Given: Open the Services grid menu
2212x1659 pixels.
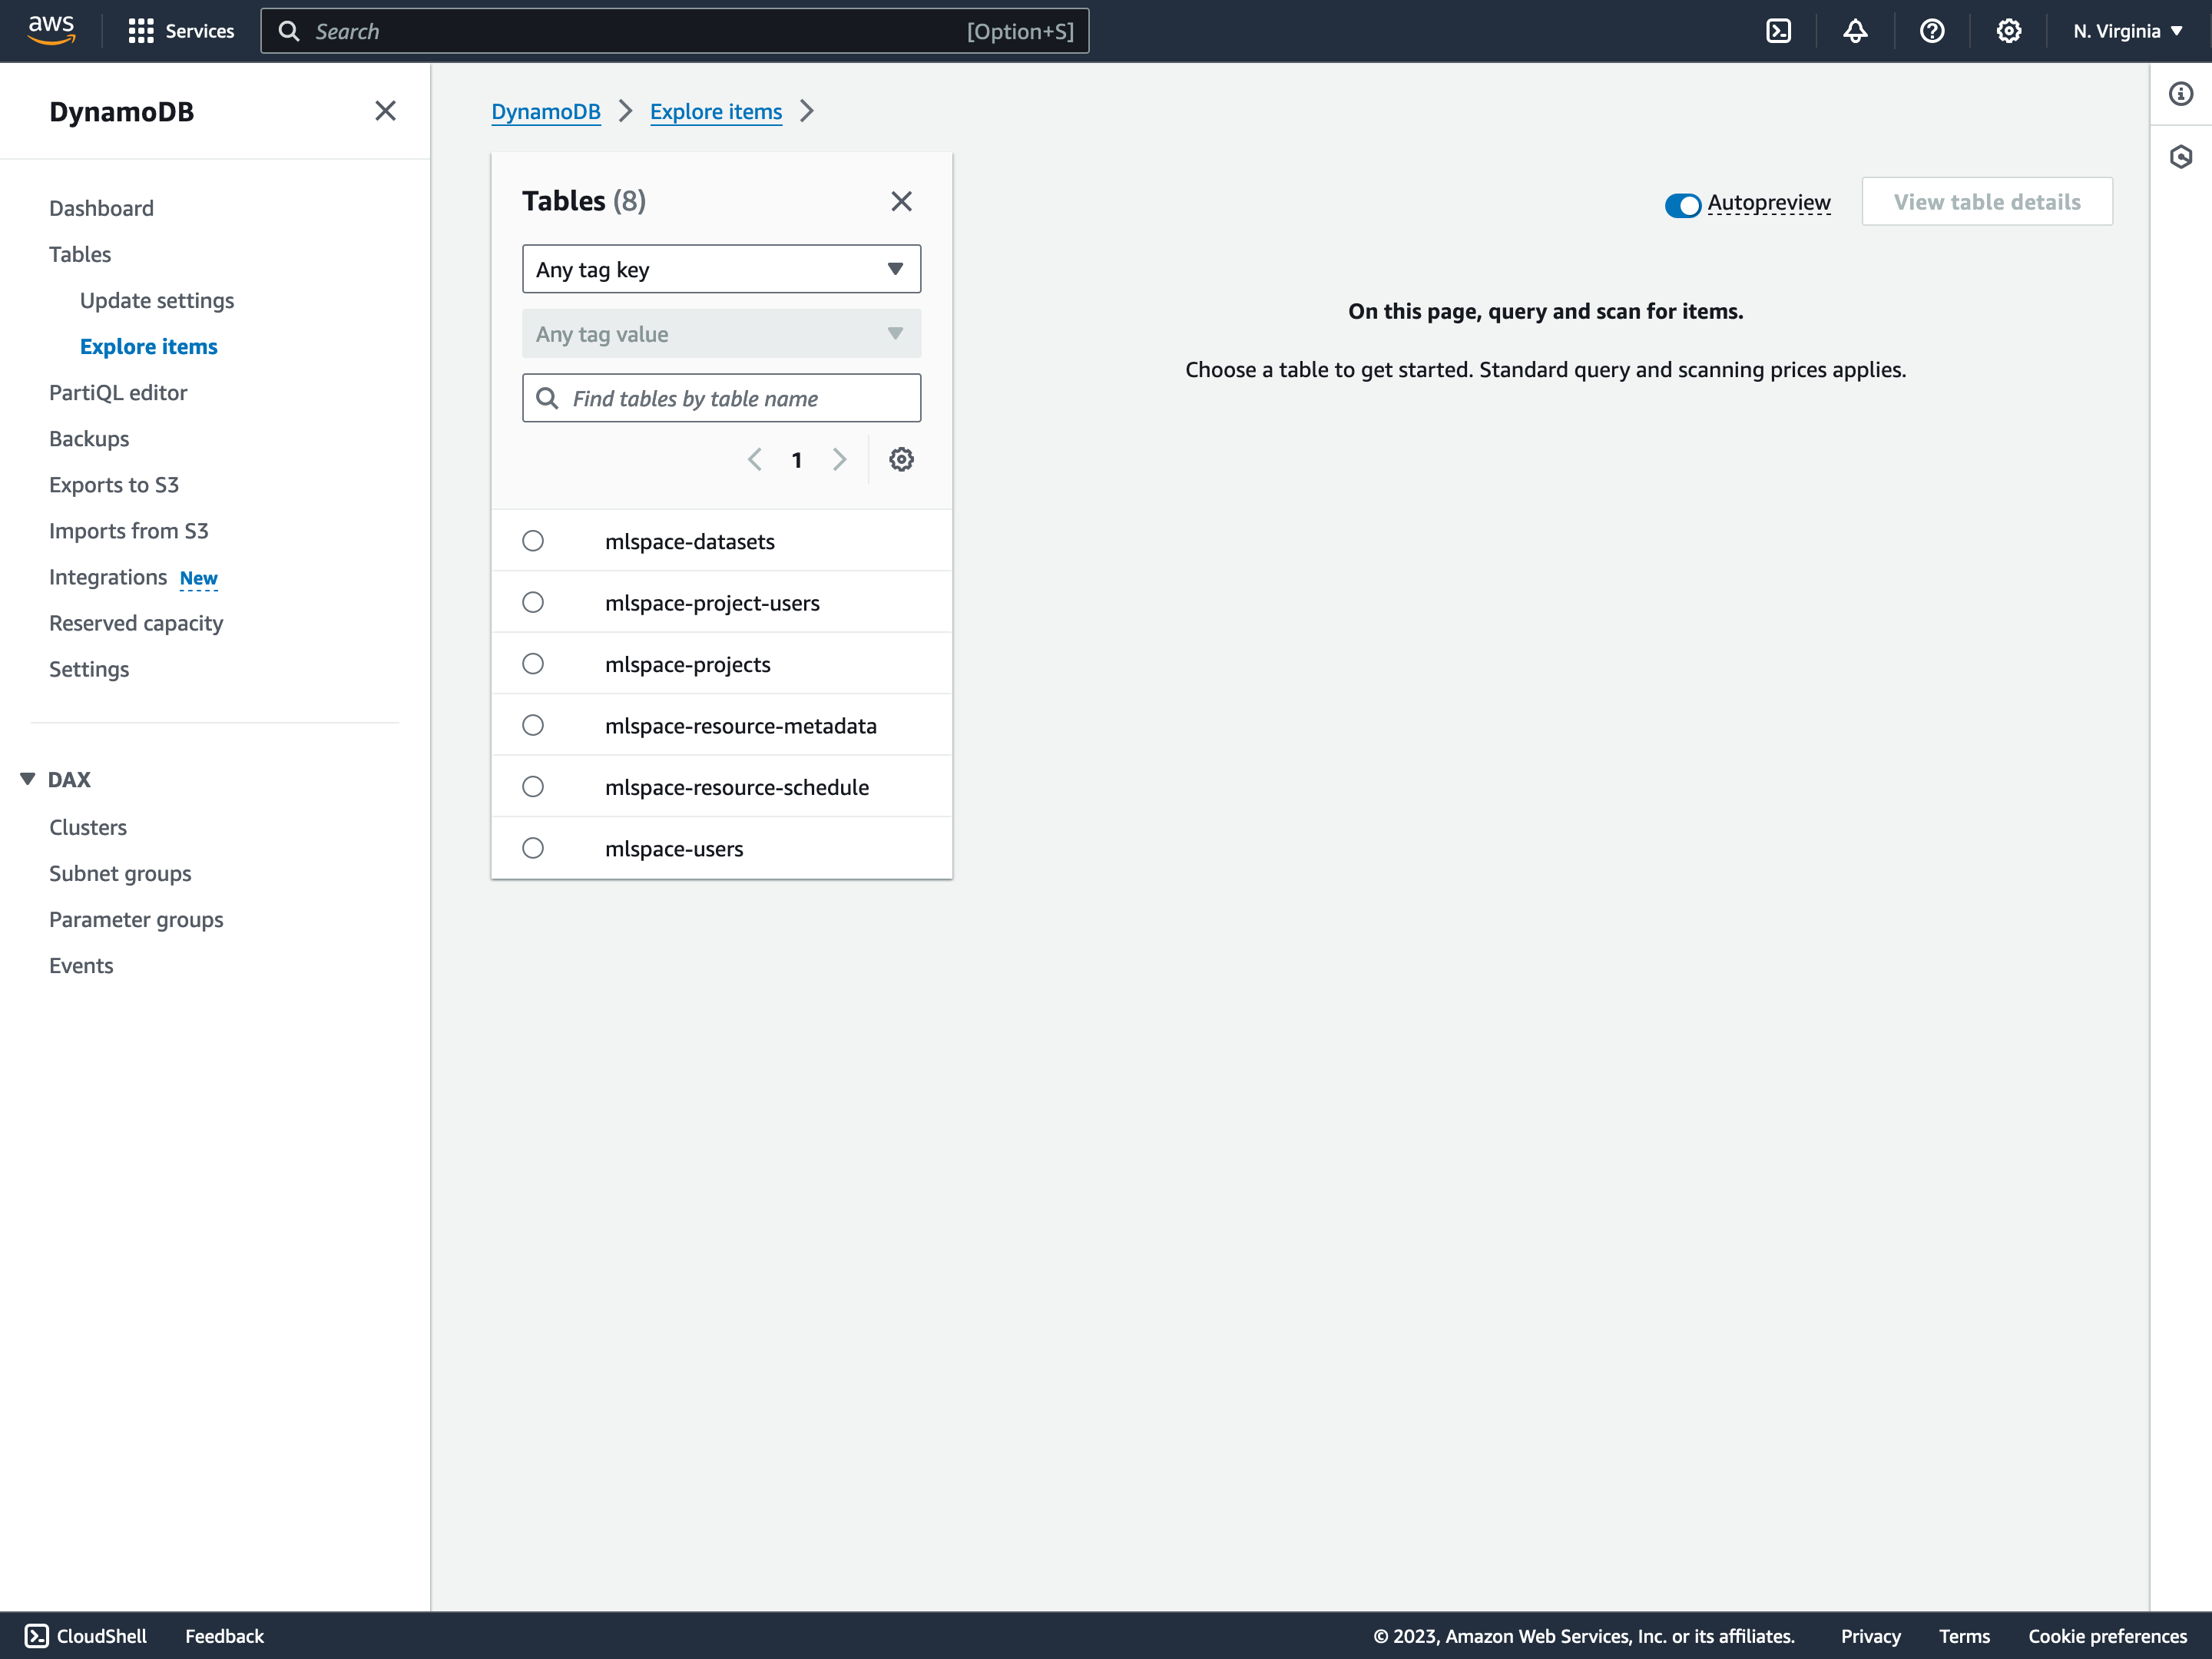Looking at the screenshot, I should (181, 31).
